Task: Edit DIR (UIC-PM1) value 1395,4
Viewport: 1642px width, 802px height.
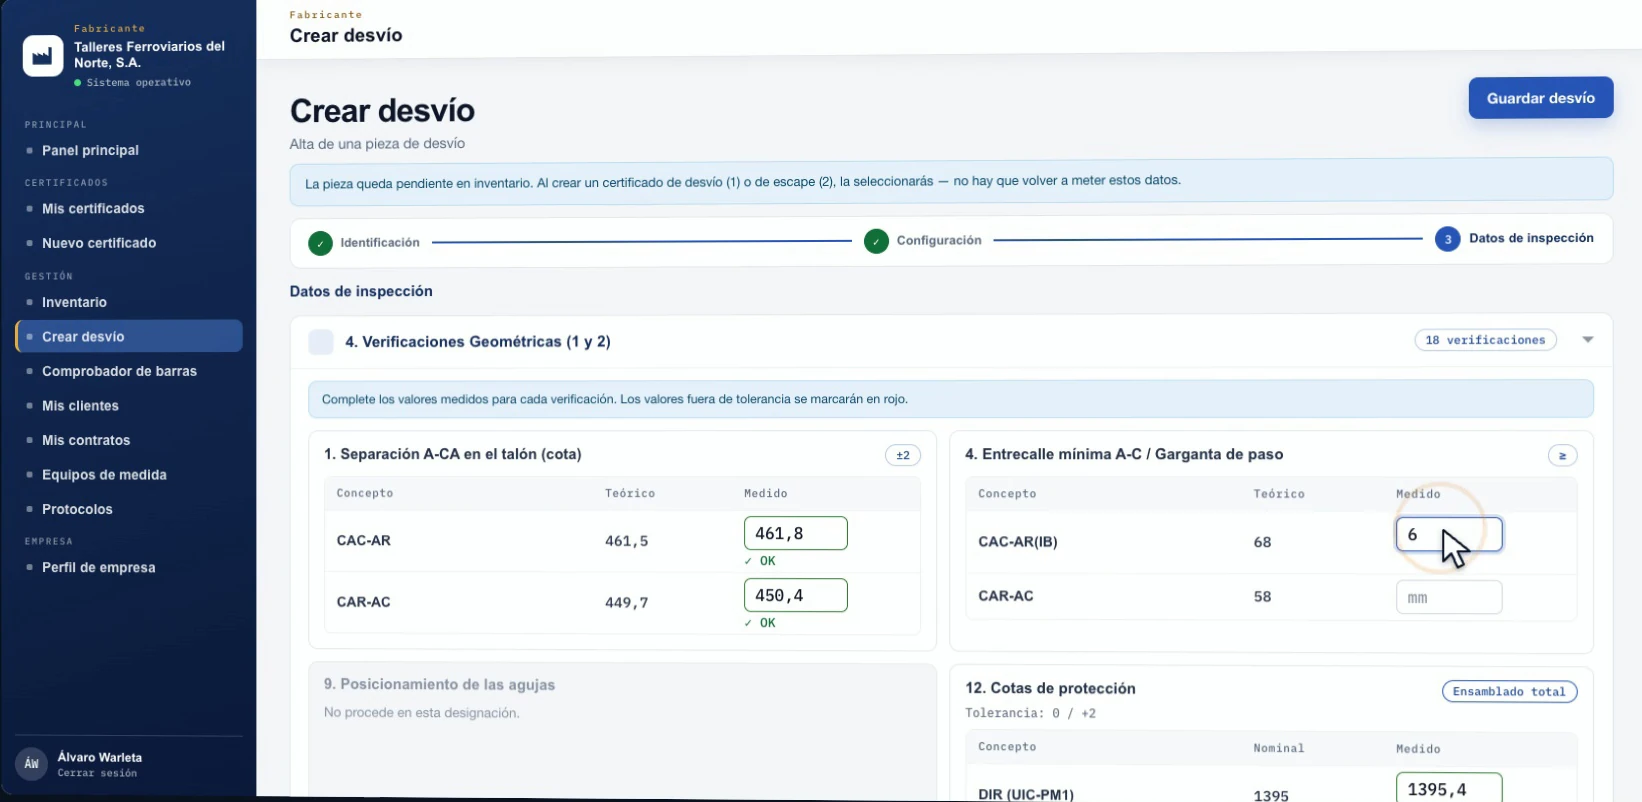Action: pyautogui.click(x=1449, y=788)
